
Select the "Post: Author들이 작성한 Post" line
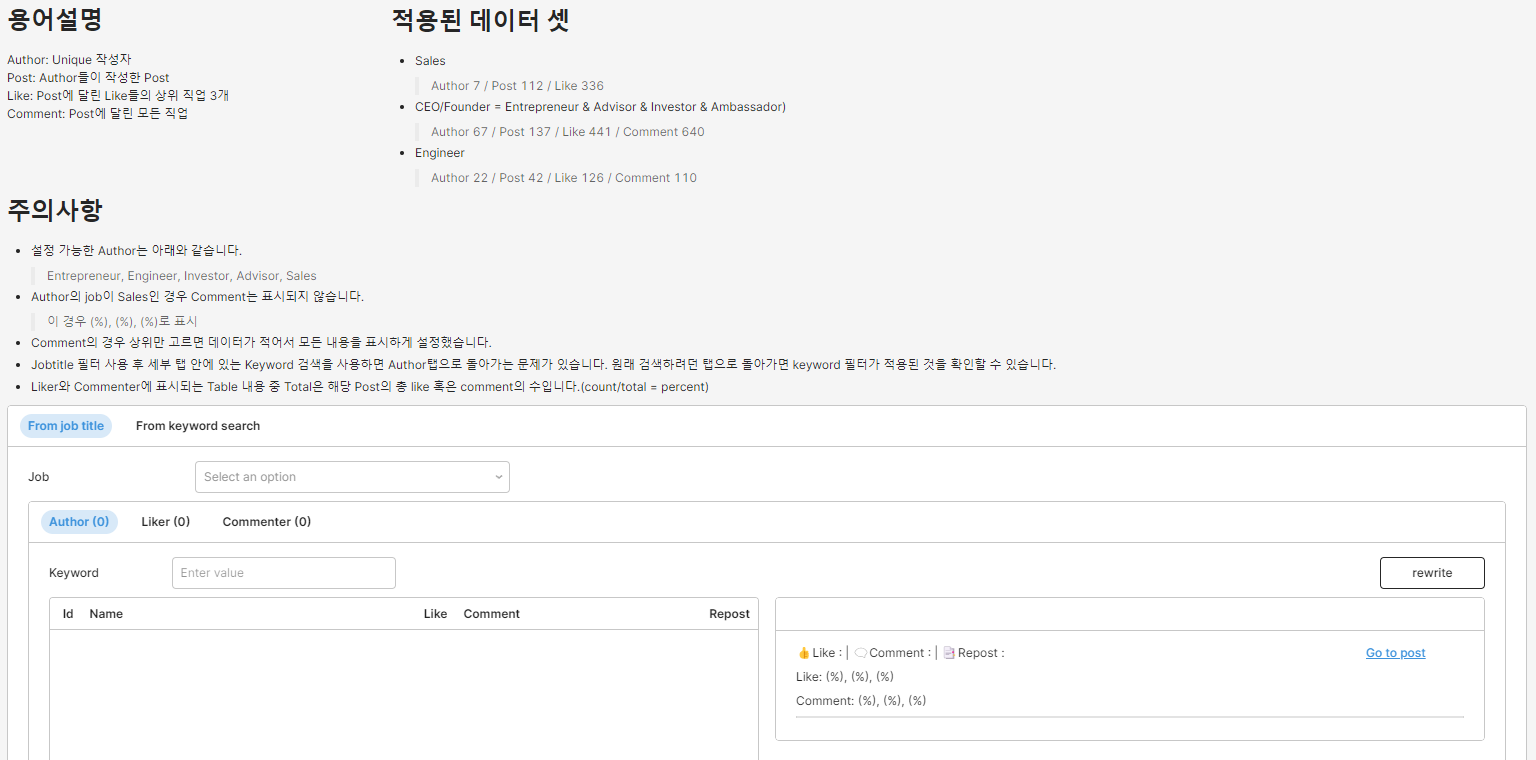(88, 78)
